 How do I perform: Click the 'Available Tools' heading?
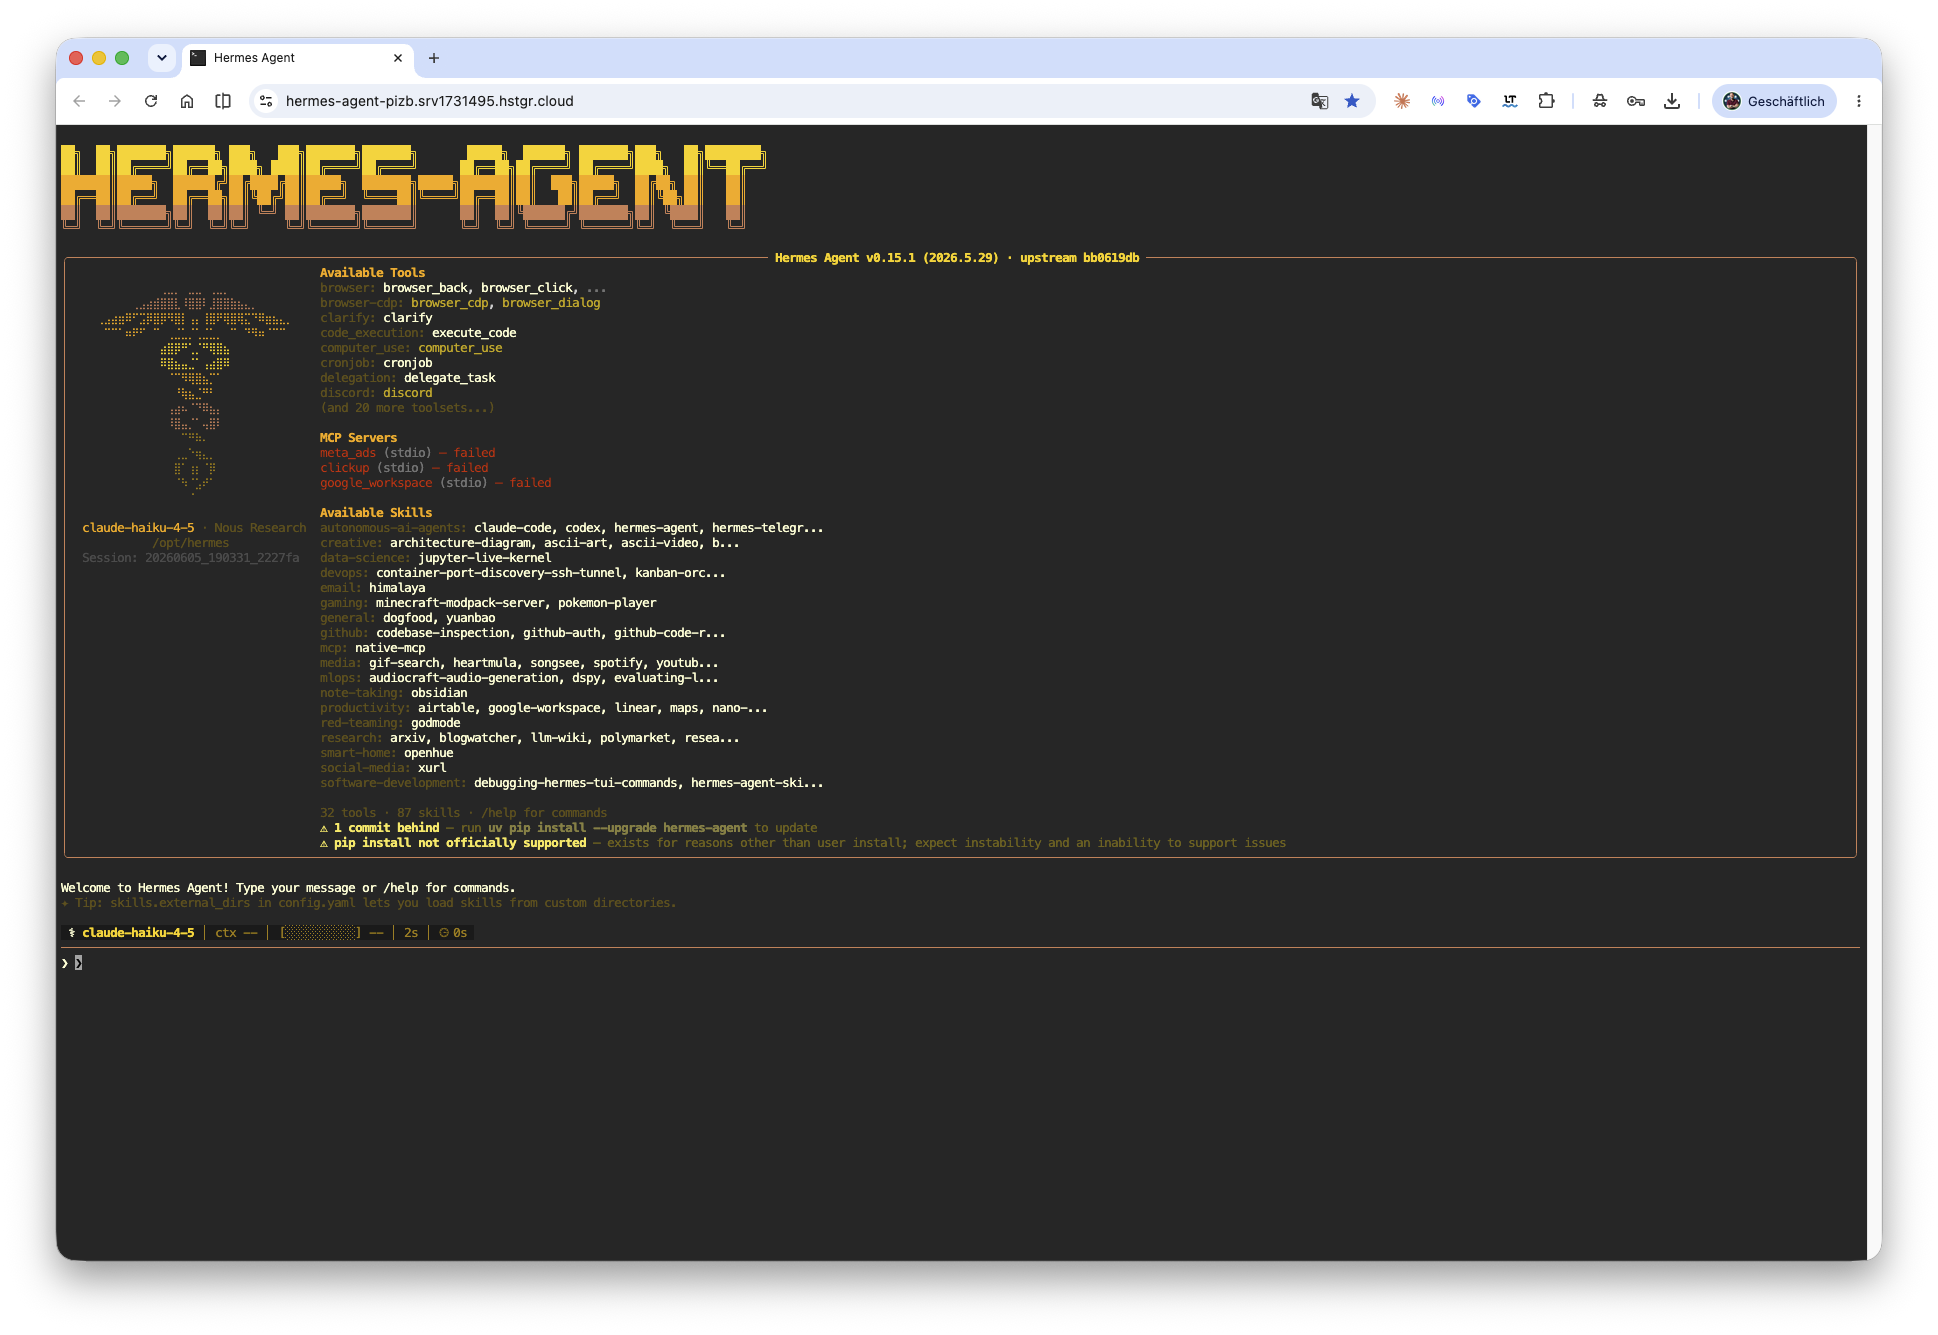pos(372,273)
